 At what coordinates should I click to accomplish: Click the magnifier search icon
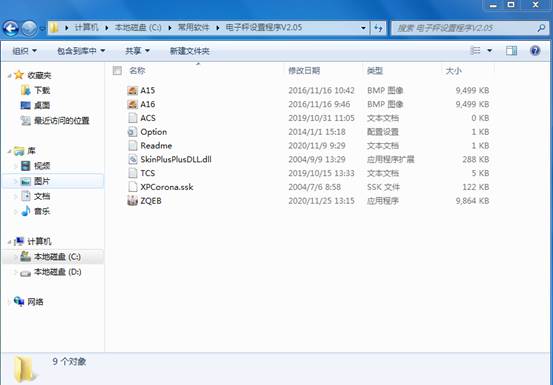tap(541, 28)
